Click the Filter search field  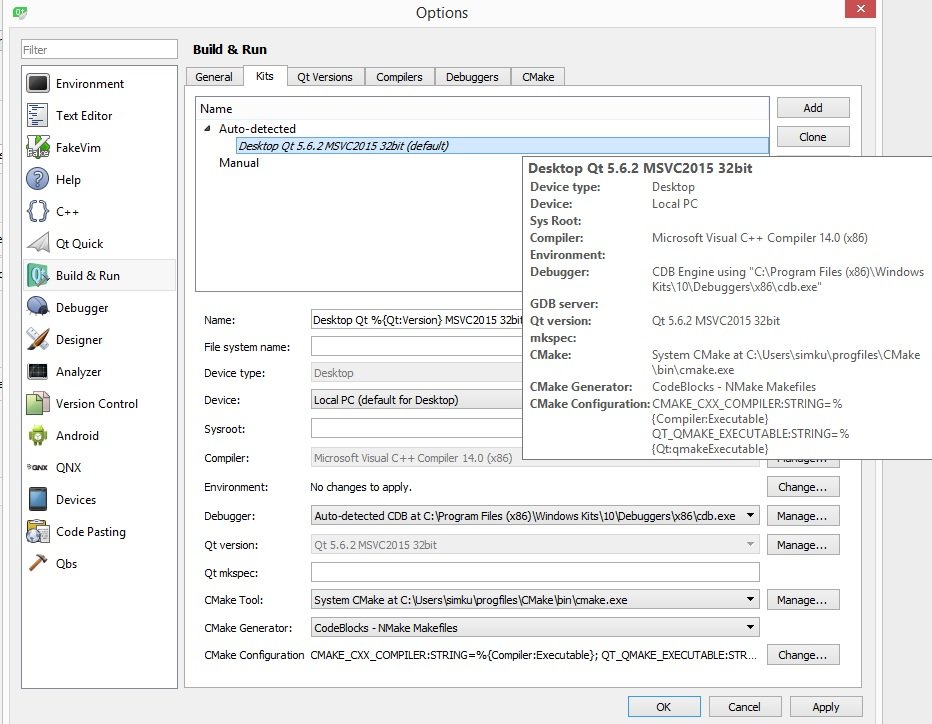click(99, 50)
